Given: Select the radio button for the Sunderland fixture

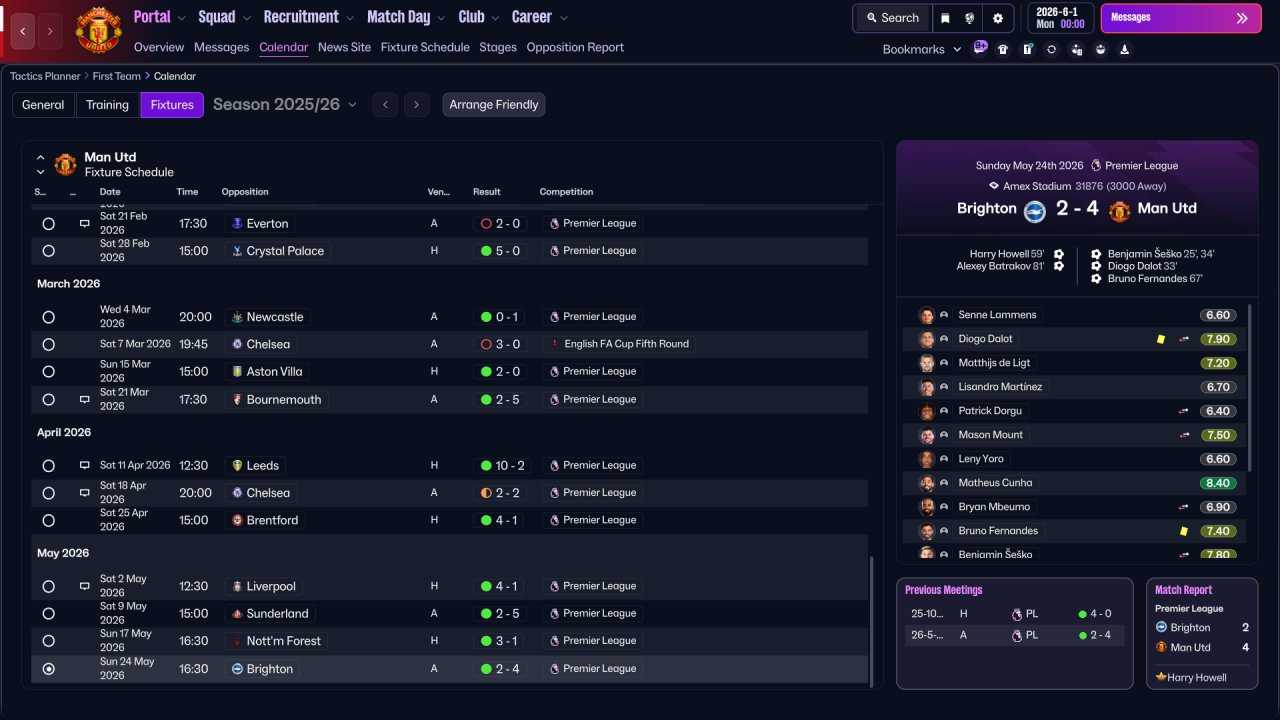Looking at the screenshot, I should pyautogui.click(x=48, y=613).
